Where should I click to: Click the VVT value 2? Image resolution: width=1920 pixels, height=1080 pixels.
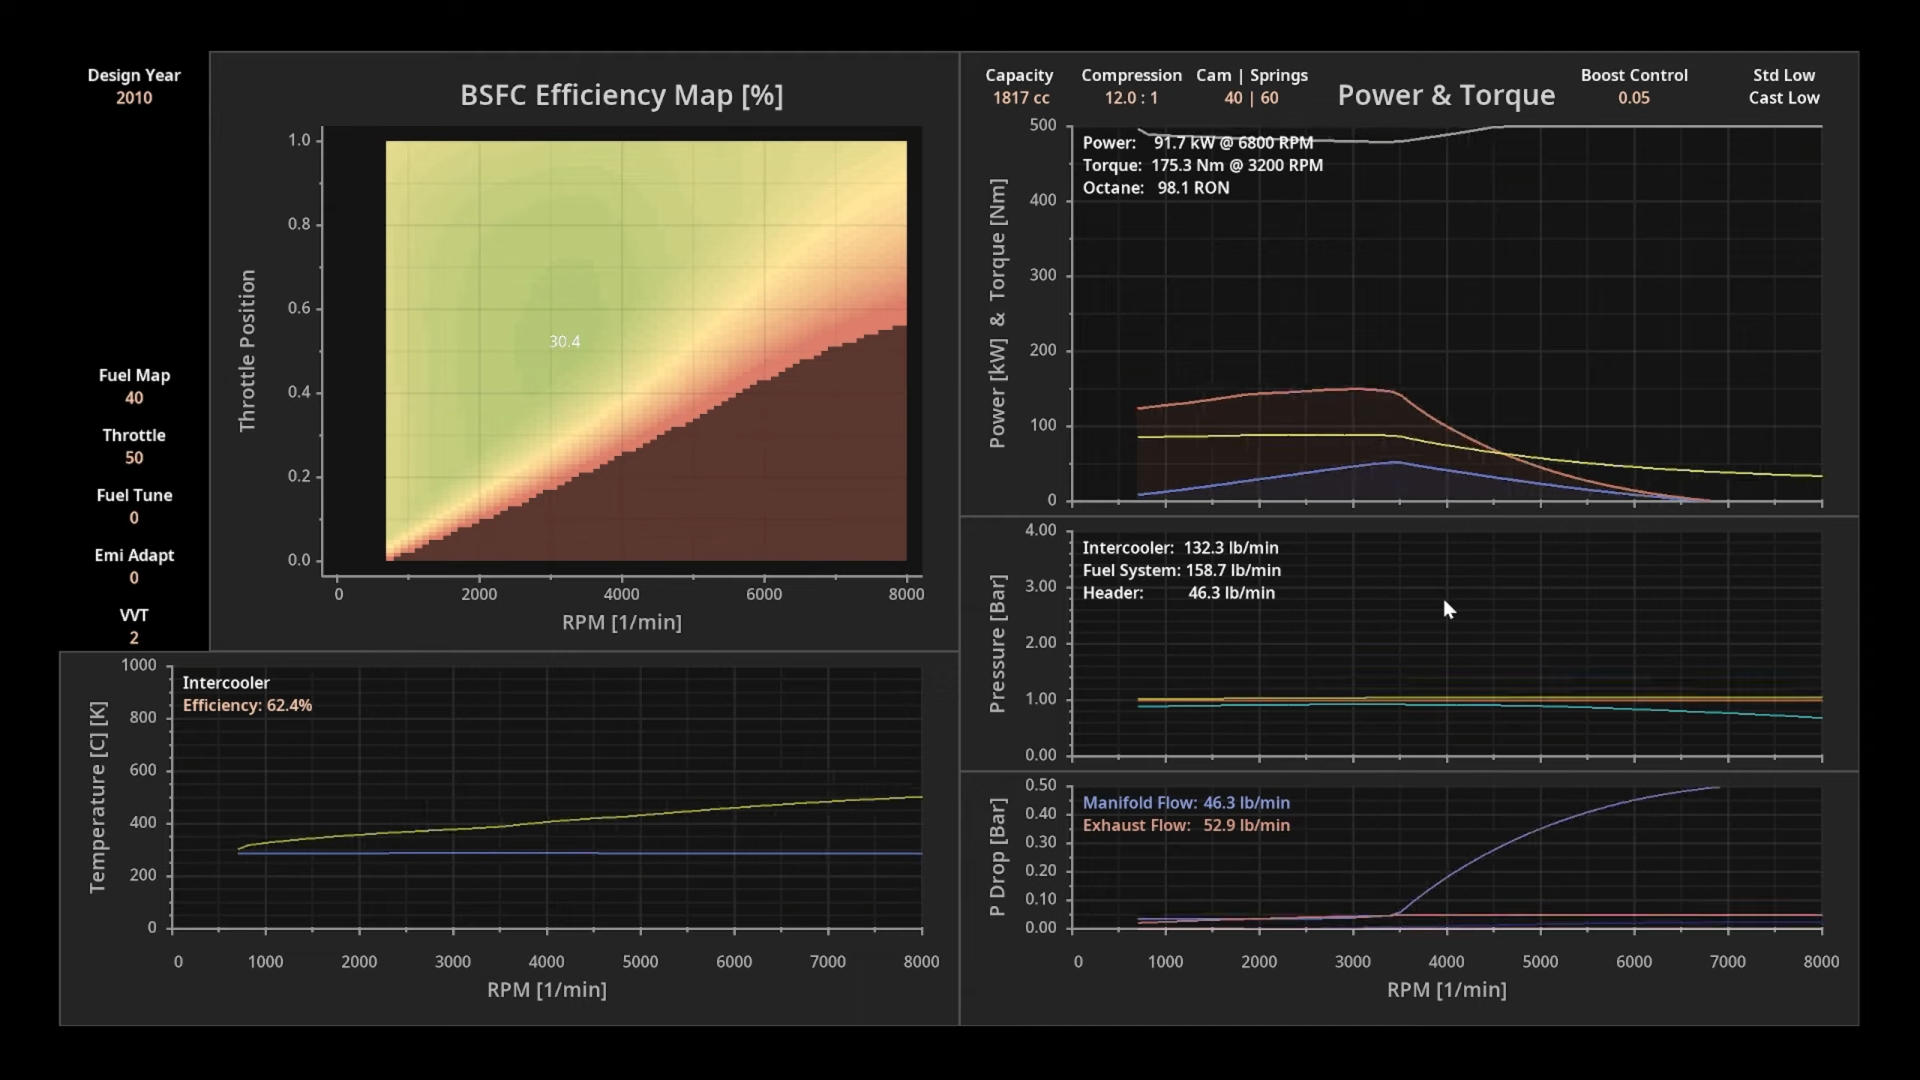(x=134, y=637)
